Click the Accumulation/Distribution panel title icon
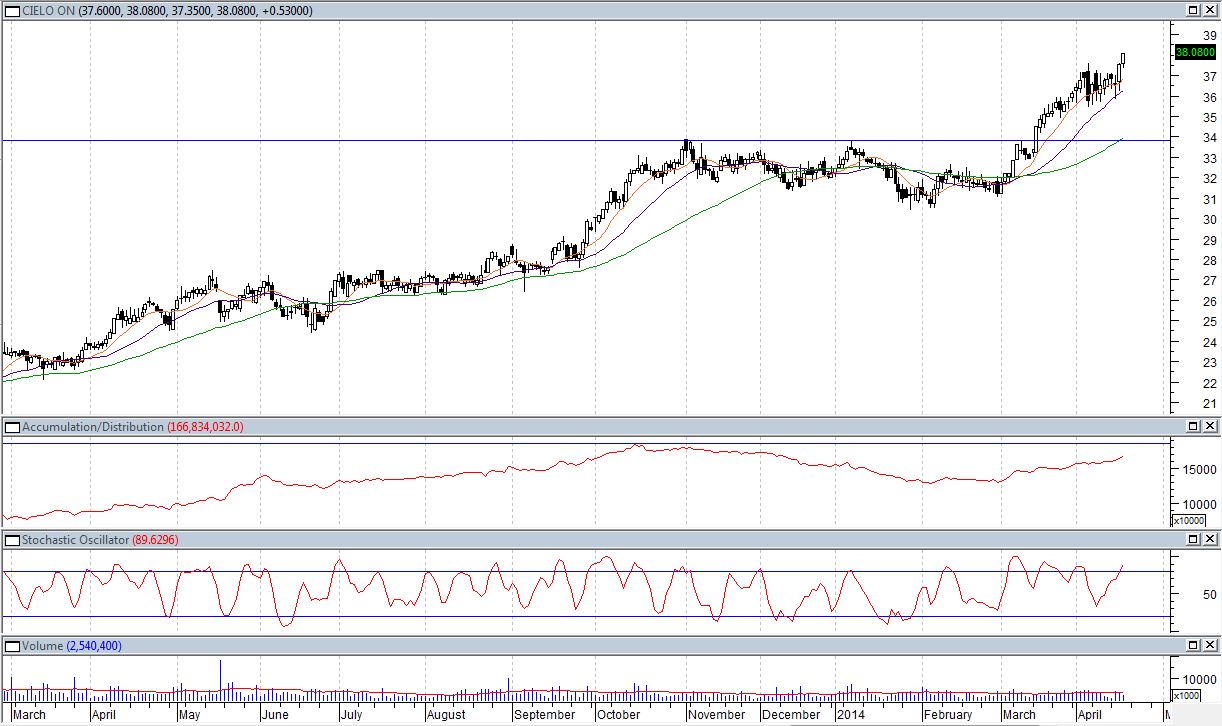Image resolution: width=1222 pixels, height=726 pixels. pos(12,427)
